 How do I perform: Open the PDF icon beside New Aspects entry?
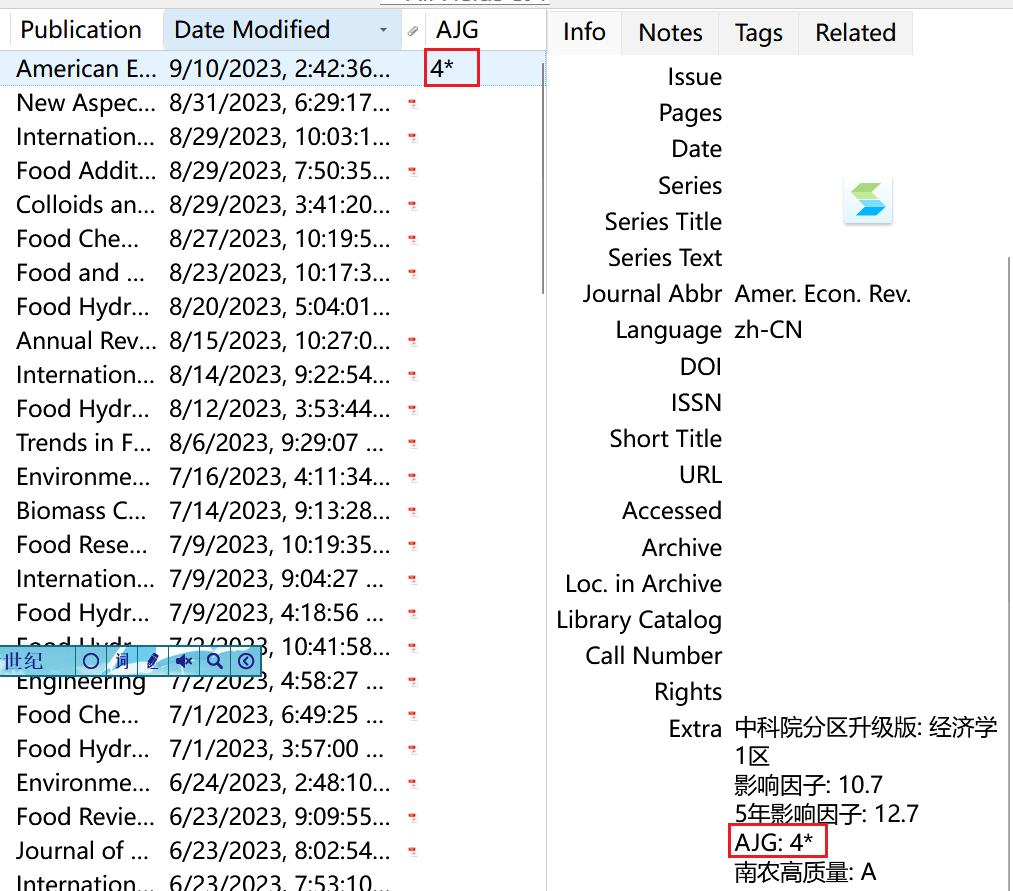tap(412, 103)
